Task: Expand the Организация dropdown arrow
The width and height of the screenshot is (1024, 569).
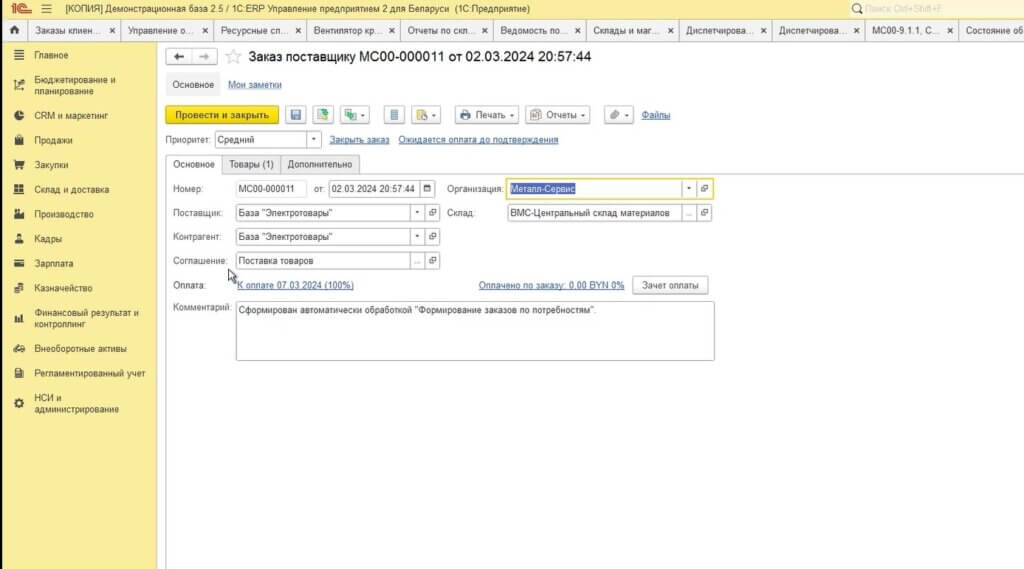Action: [x=688, y=189]
